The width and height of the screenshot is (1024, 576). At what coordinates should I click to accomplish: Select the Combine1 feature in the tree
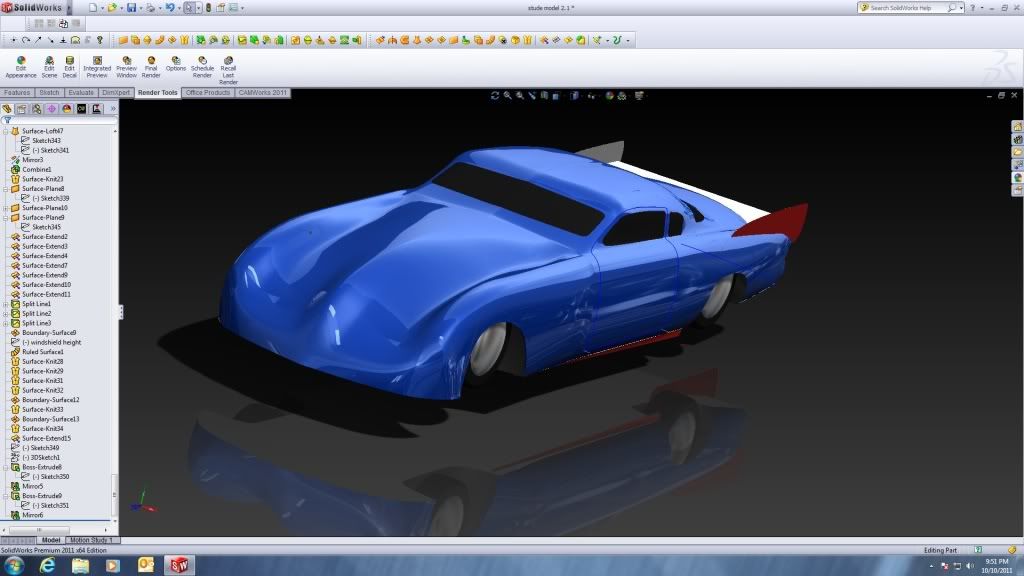coord(36,169)
